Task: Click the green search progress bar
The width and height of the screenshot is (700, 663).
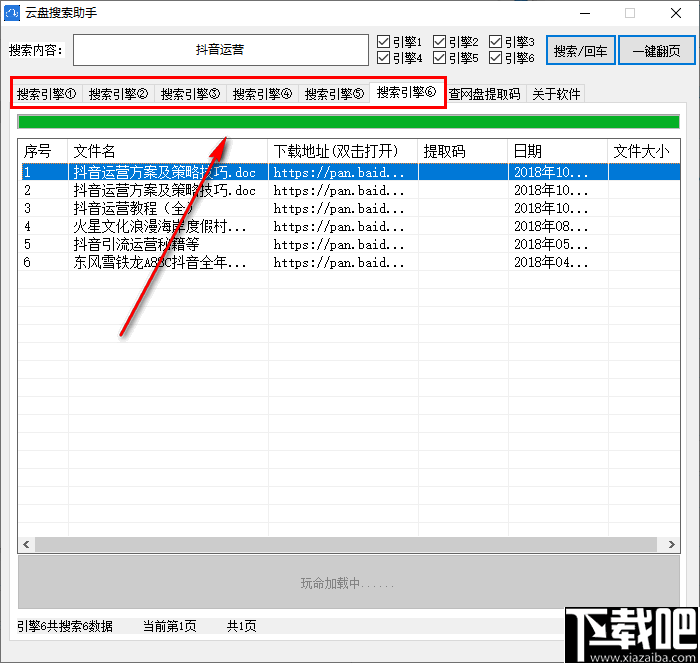Action: [x=349, y=122]
